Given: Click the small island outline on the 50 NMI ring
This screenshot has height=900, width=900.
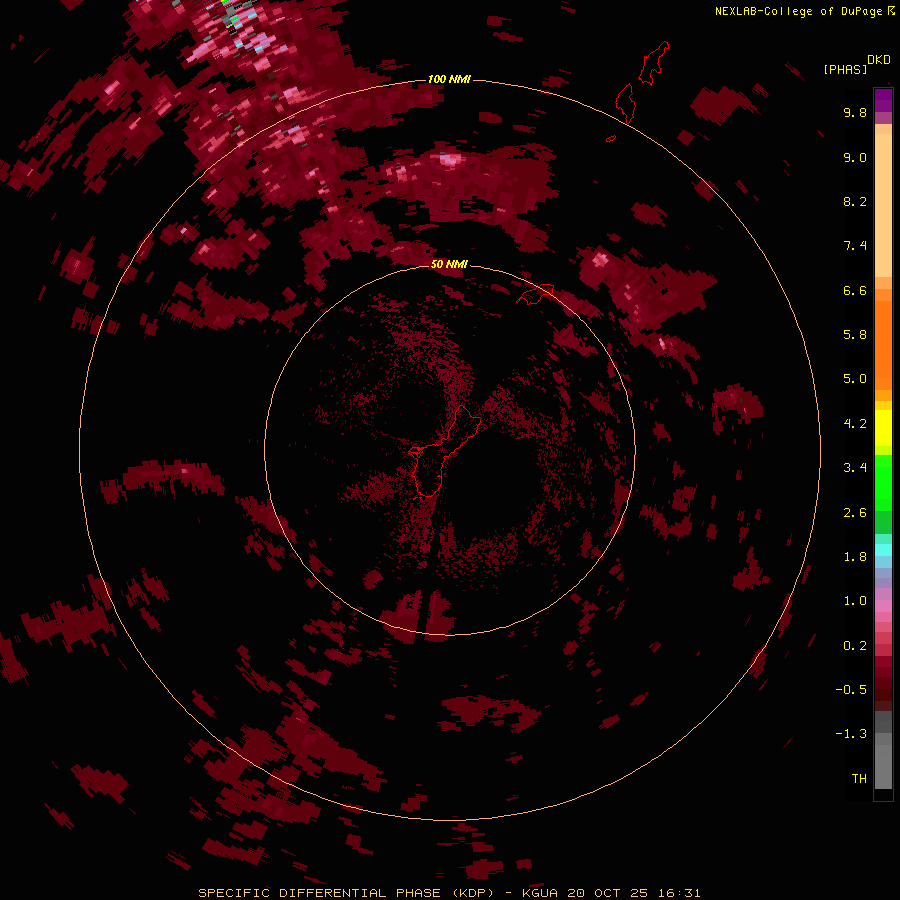Looking at the screenshot, I should click(x=536, y=293).
